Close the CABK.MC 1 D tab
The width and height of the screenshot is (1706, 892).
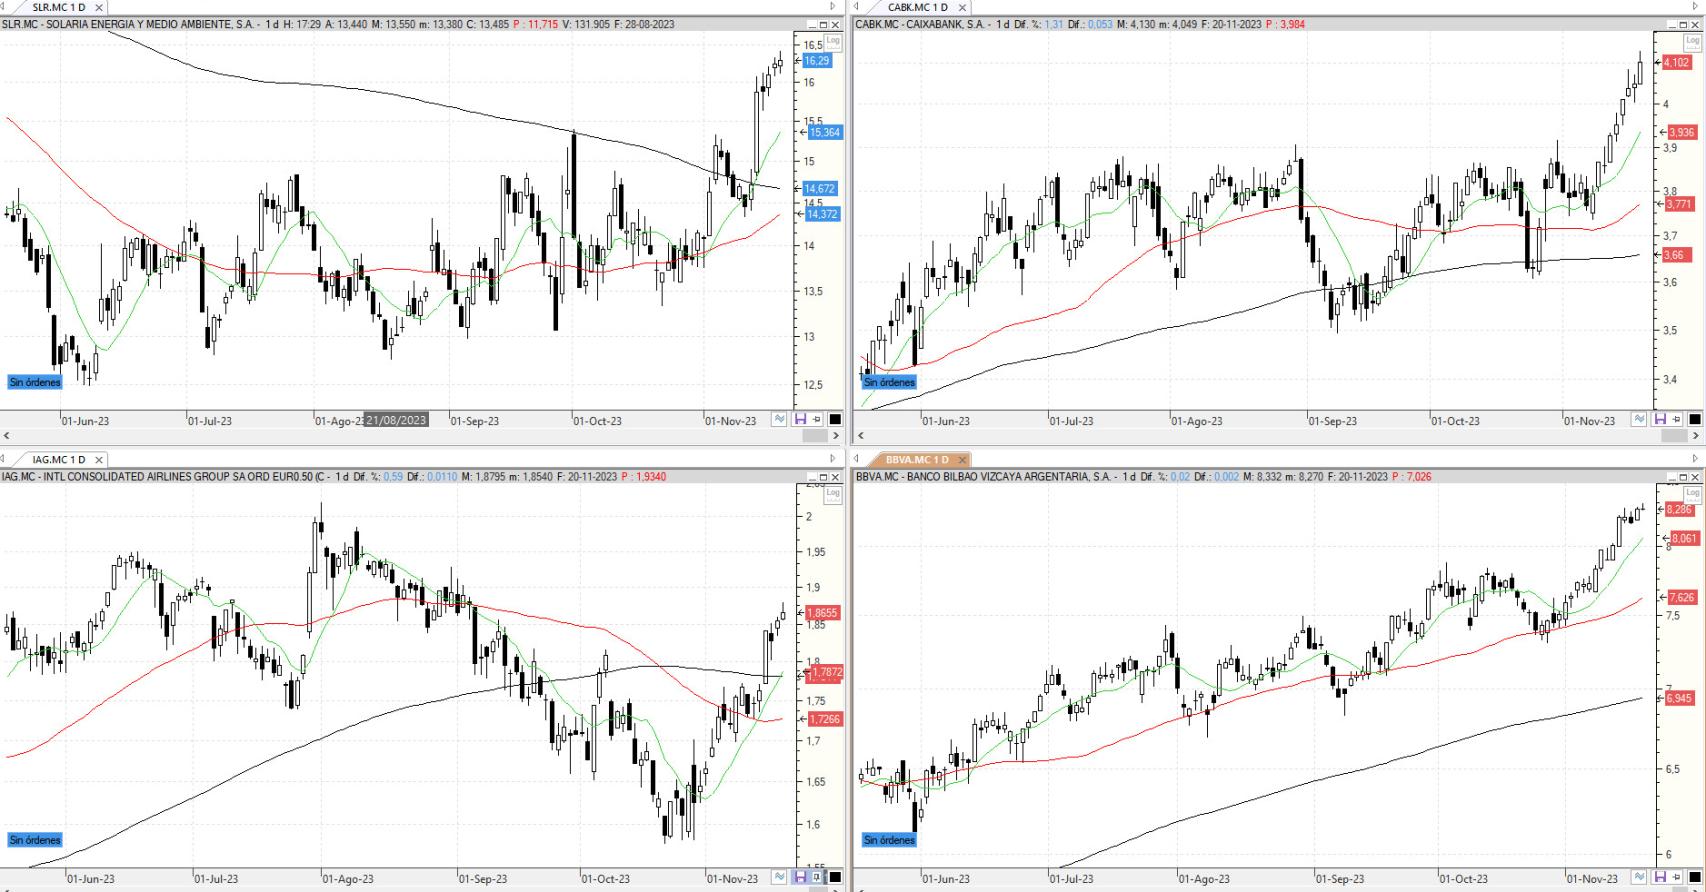[963, 8]
